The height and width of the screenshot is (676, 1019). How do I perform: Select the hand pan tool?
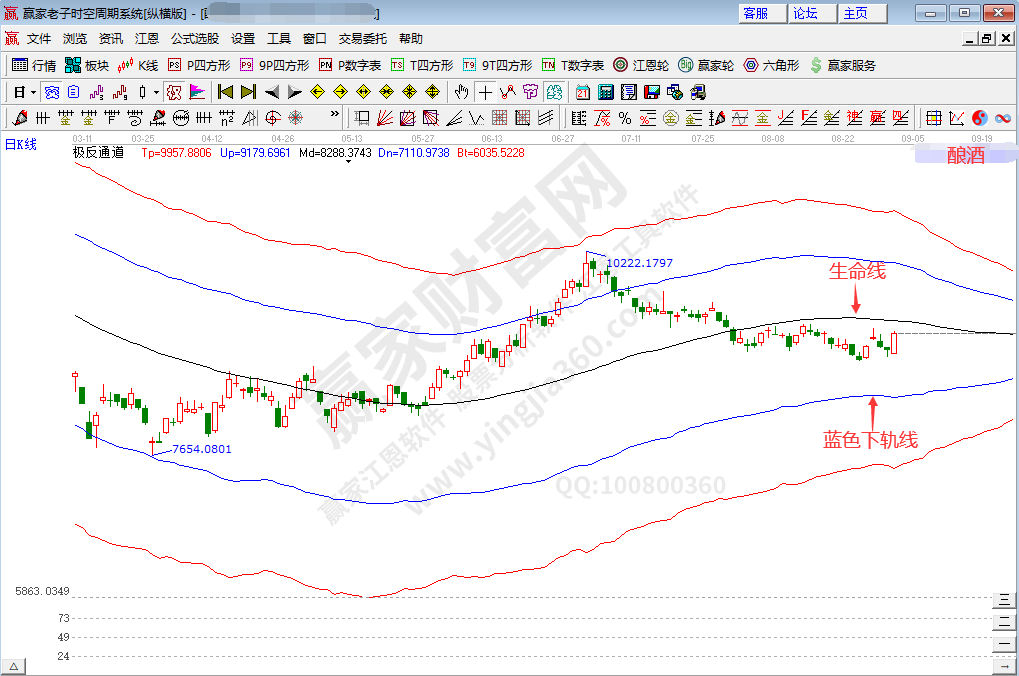coord(461,92)
